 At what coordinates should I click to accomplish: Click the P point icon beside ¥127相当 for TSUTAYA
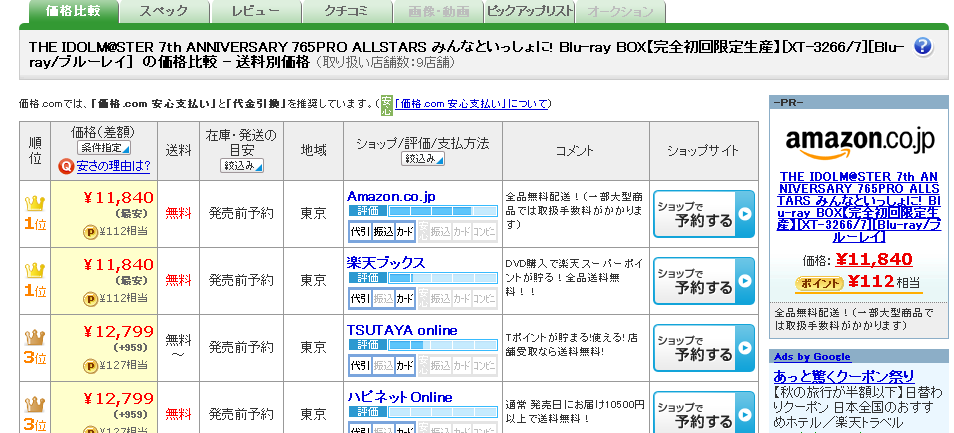pyautogui.click(x=90, y=365)
